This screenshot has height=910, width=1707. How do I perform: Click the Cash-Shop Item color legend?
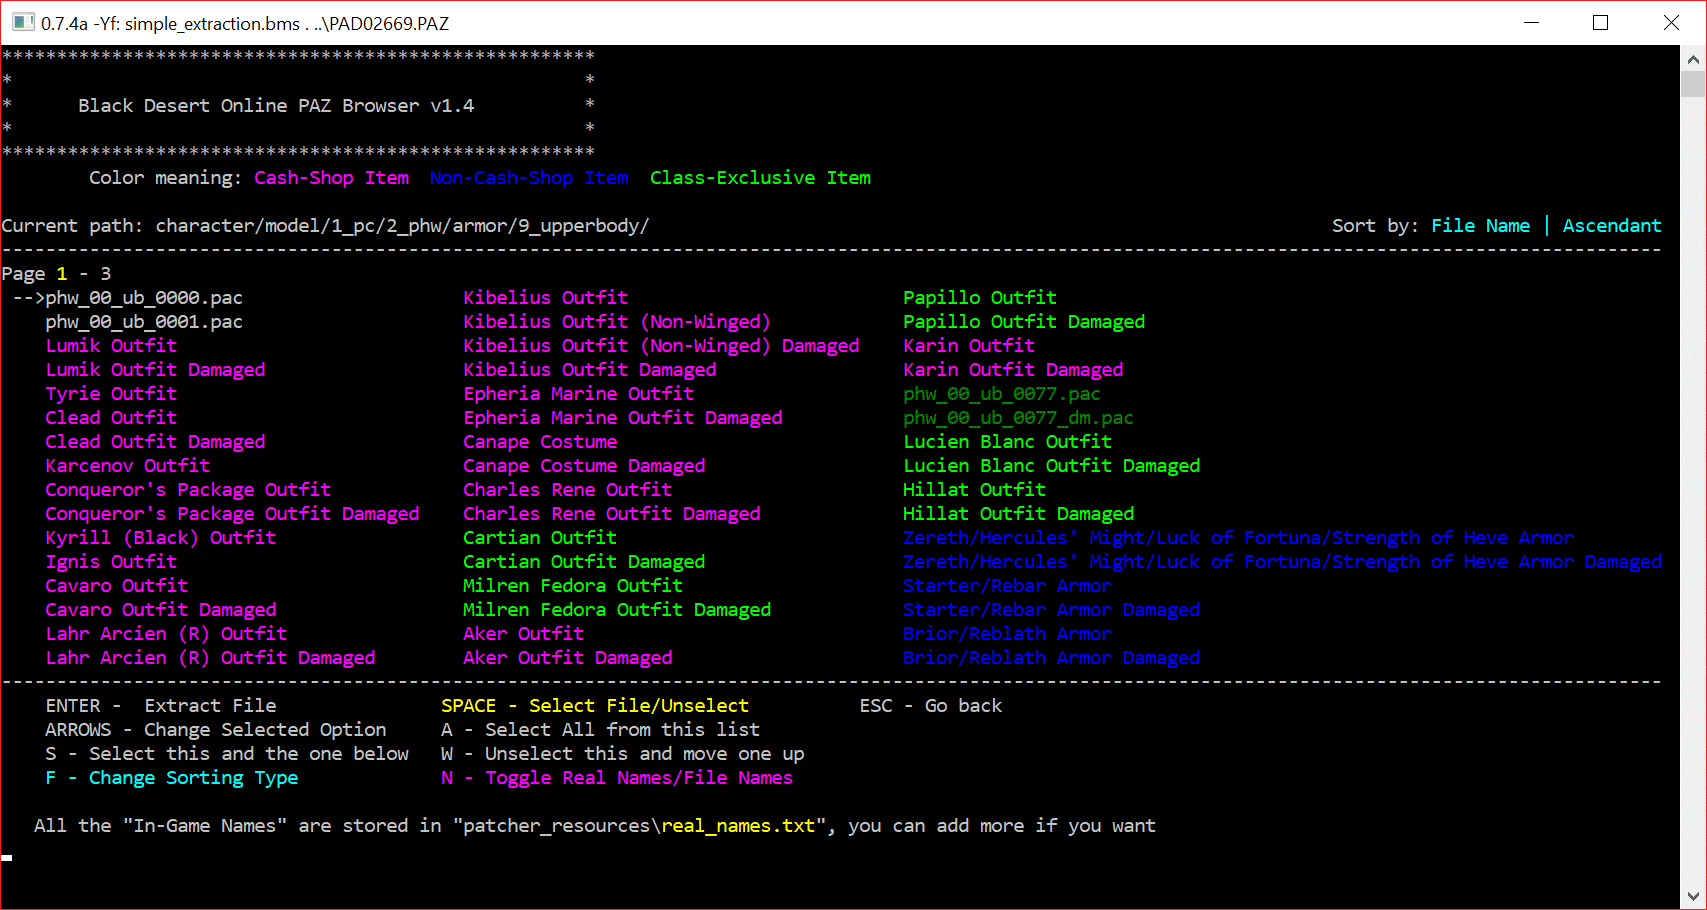331,178
